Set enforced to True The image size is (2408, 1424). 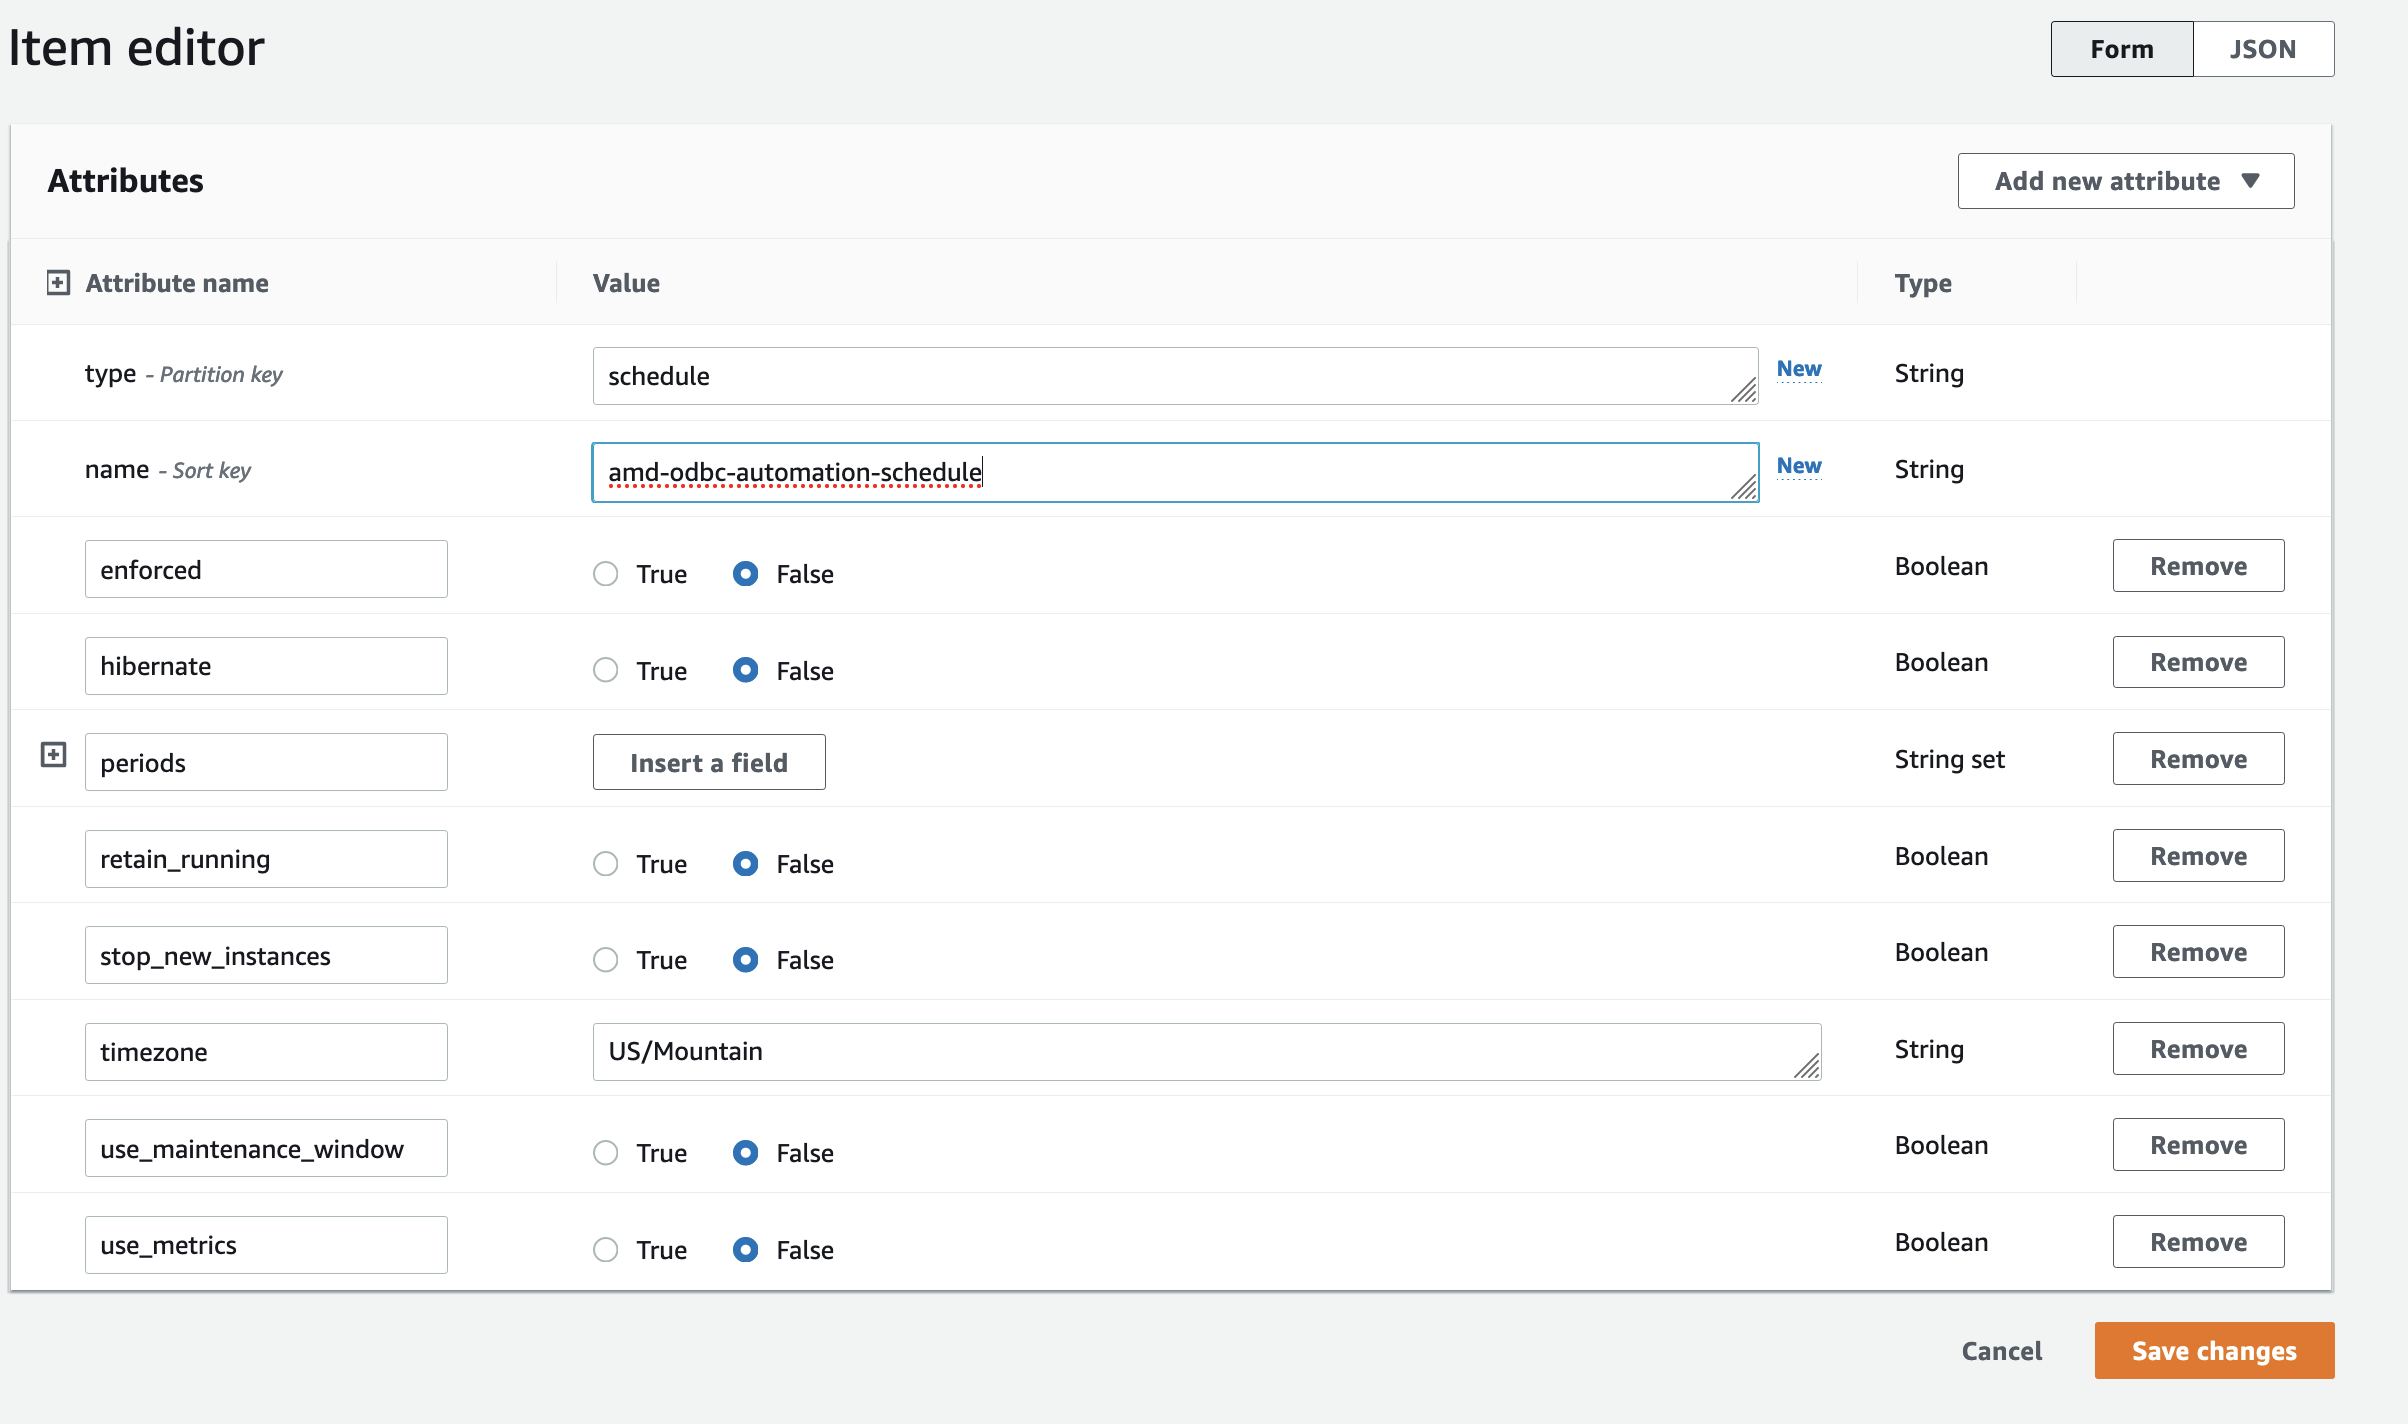point(606,574)
